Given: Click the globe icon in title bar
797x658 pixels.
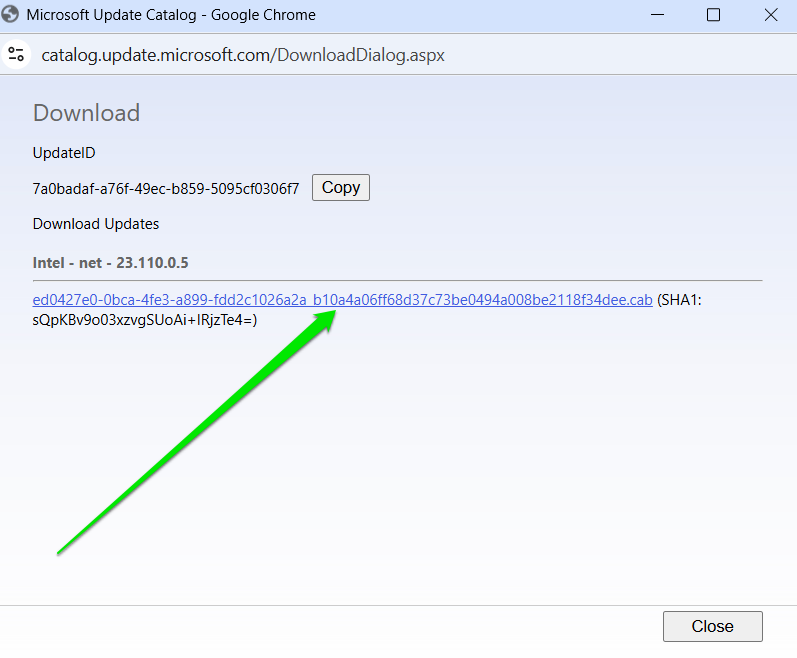Looking at the screenshot, I should [x=10, y=14].
